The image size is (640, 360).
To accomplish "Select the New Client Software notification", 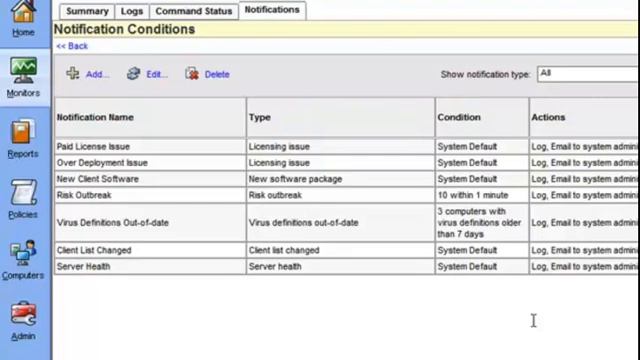I will (x=98, y=179).
